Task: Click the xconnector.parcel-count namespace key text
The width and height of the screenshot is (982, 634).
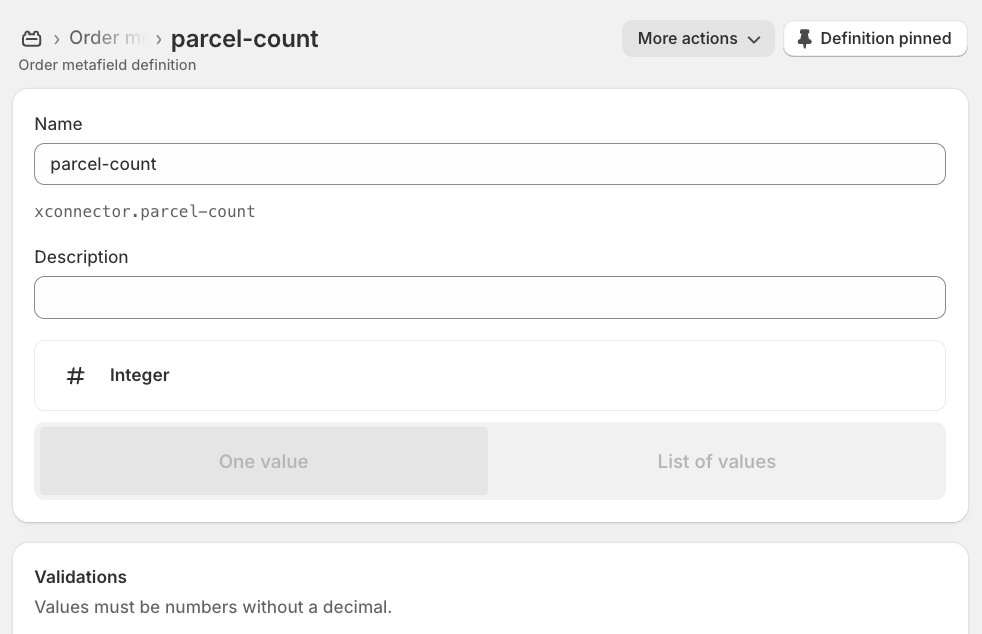Action: [145, 212]
